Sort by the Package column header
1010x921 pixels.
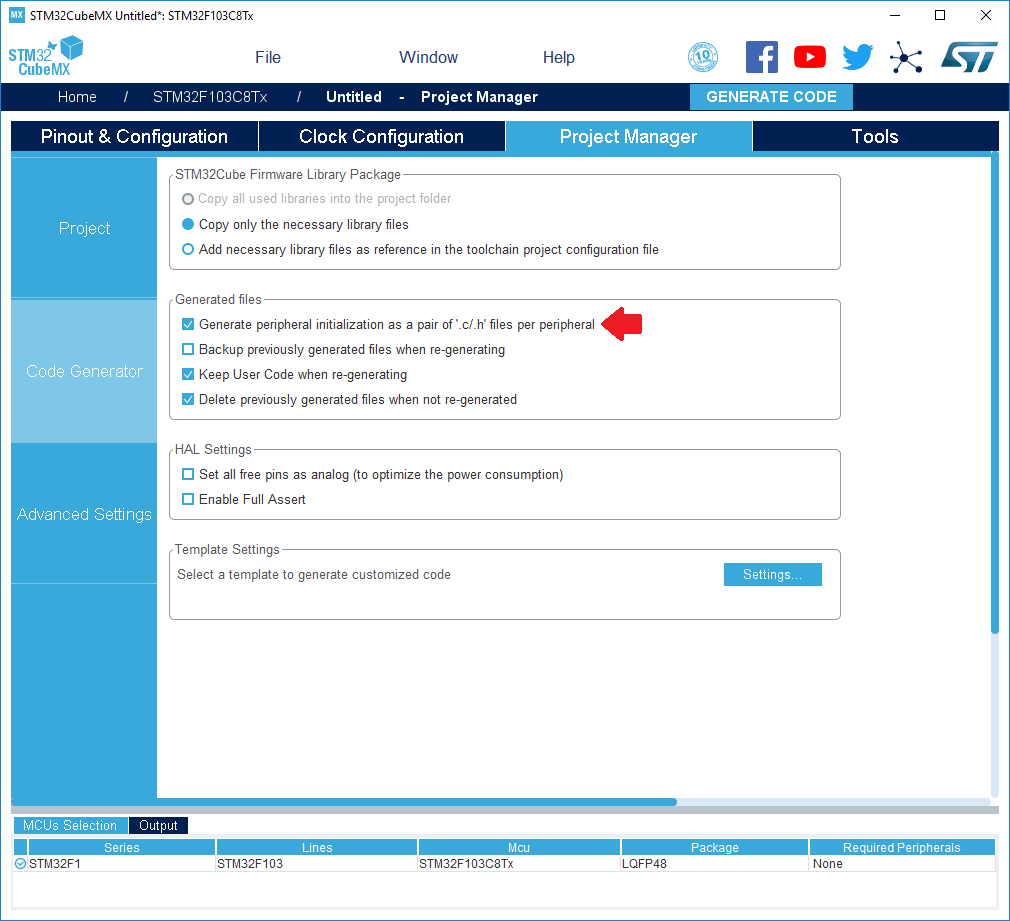click(x=714, y=848)
